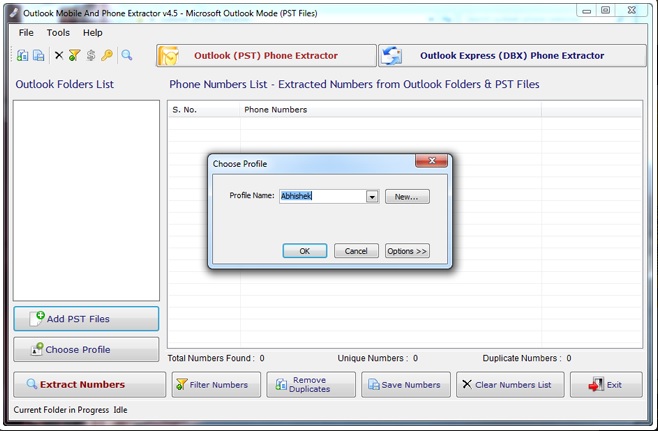Screen dimensions: 658x431
Task: Click the Phone Numbers column header
Action: (x=391, y=110)
